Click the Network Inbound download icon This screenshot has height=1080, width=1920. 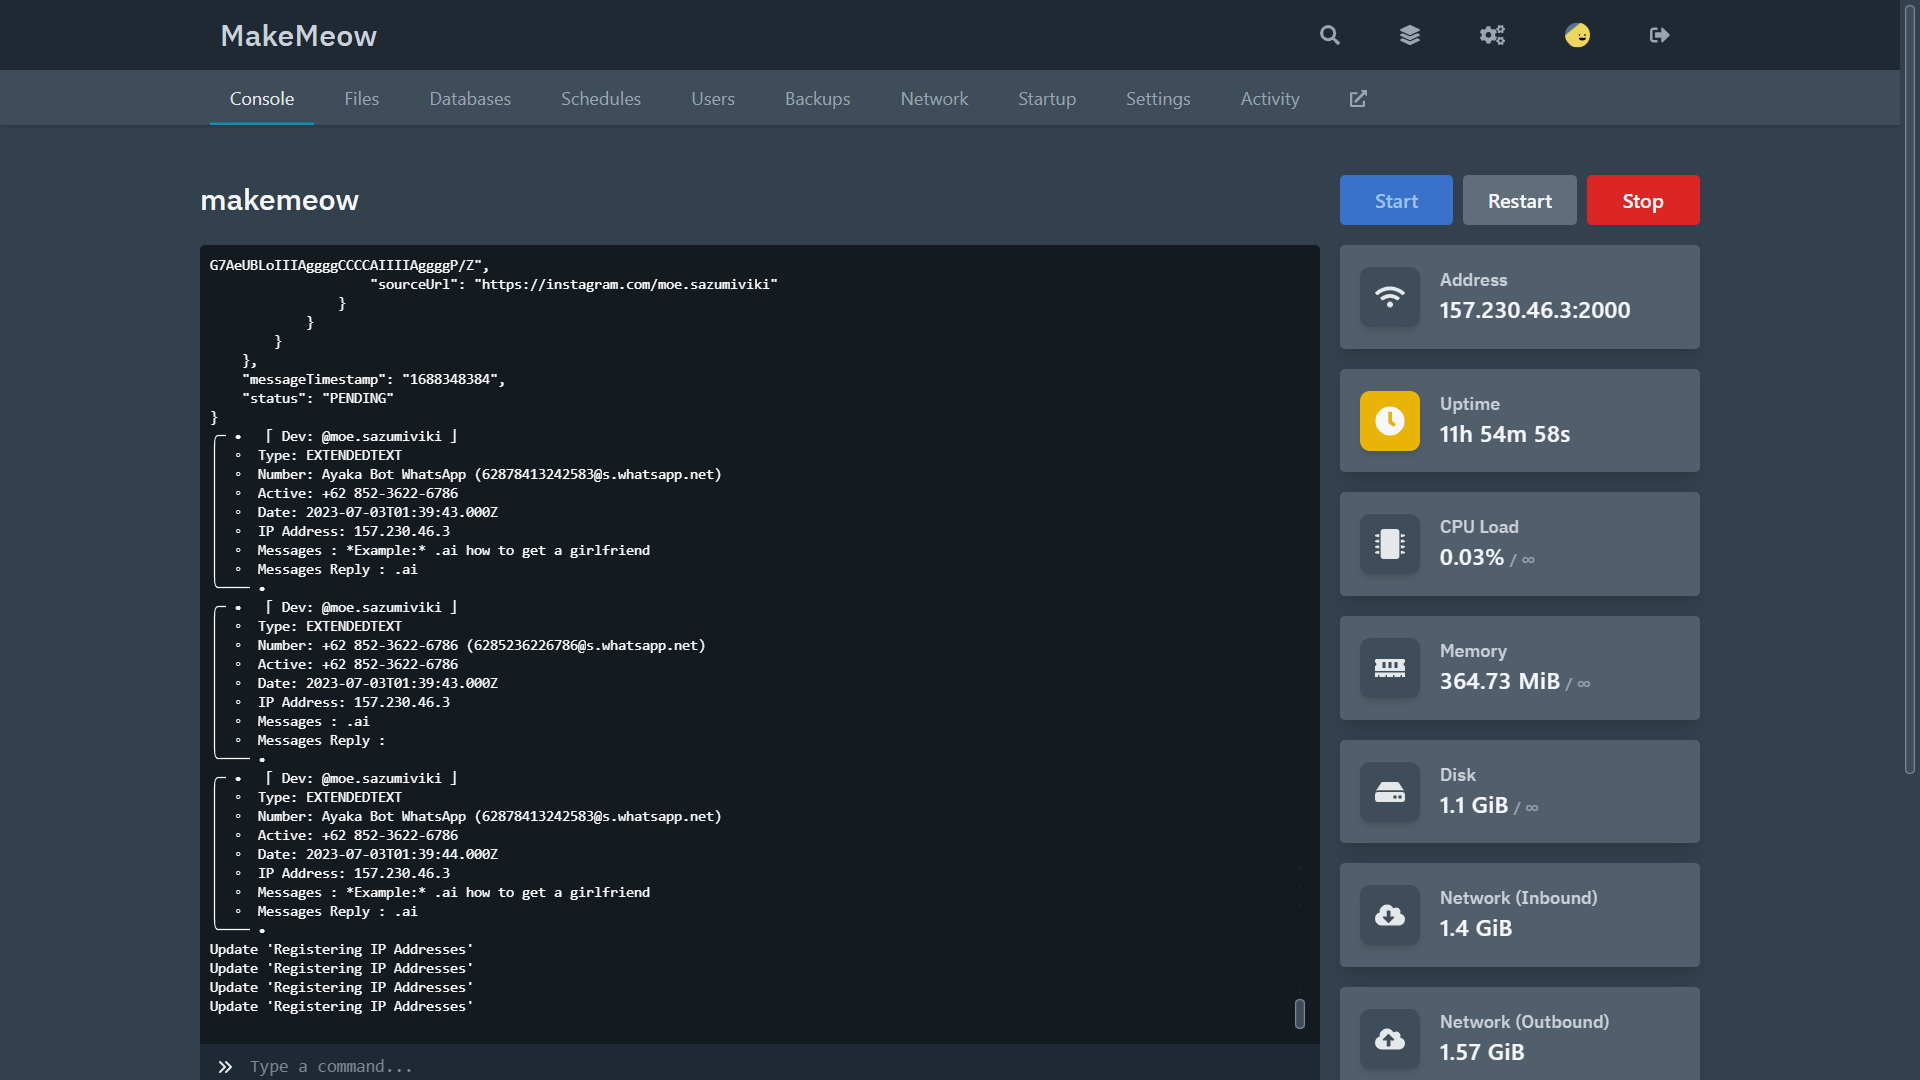tap(1389, 915)
